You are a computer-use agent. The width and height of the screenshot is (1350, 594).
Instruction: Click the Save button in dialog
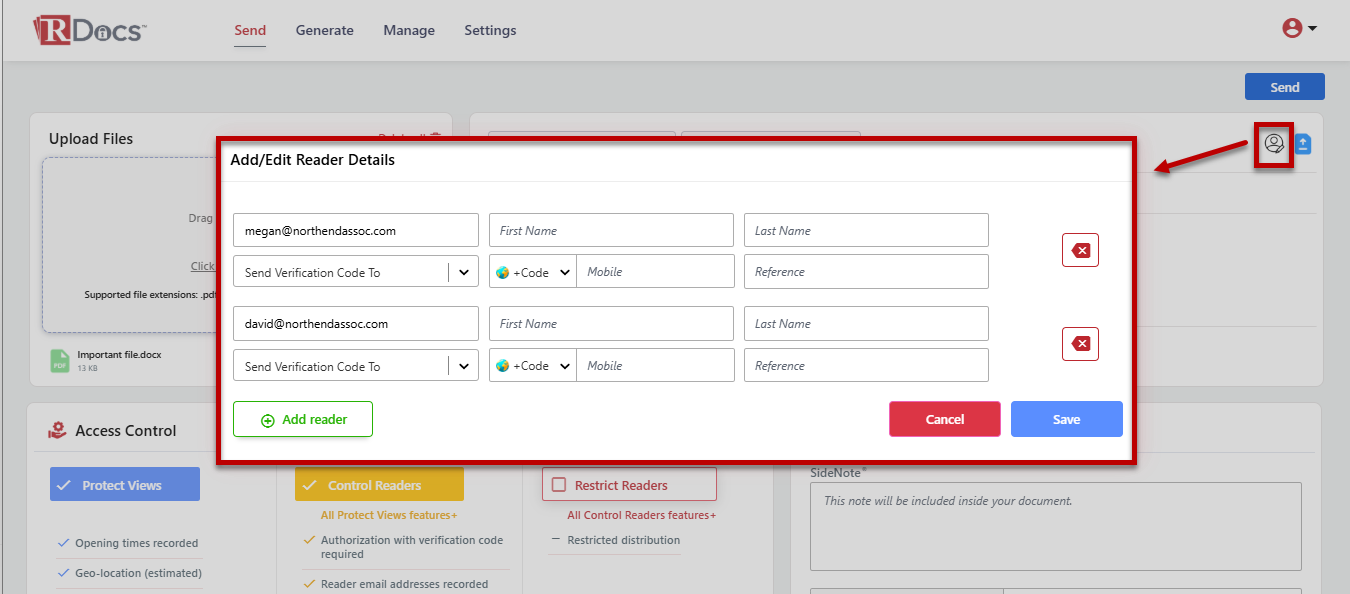point(1066,420)
